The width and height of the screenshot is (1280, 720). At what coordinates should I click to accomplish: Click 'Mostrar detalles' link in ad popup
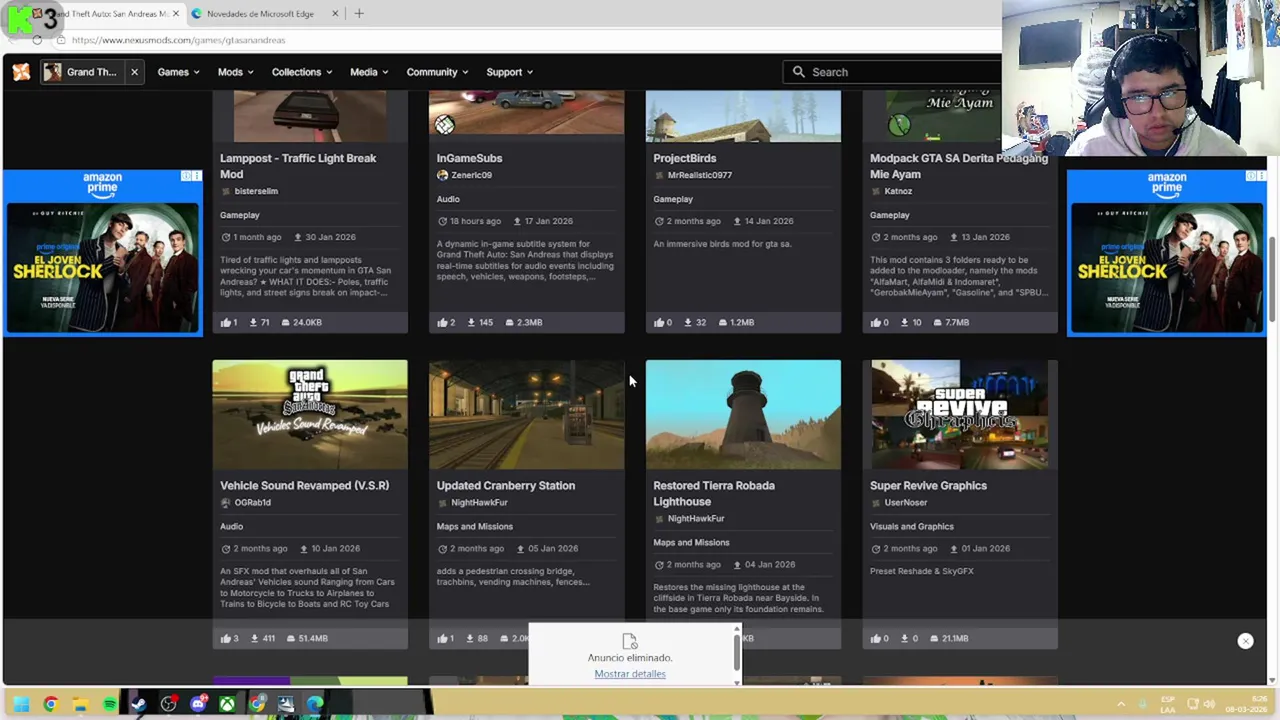click(x=630, y=674)
